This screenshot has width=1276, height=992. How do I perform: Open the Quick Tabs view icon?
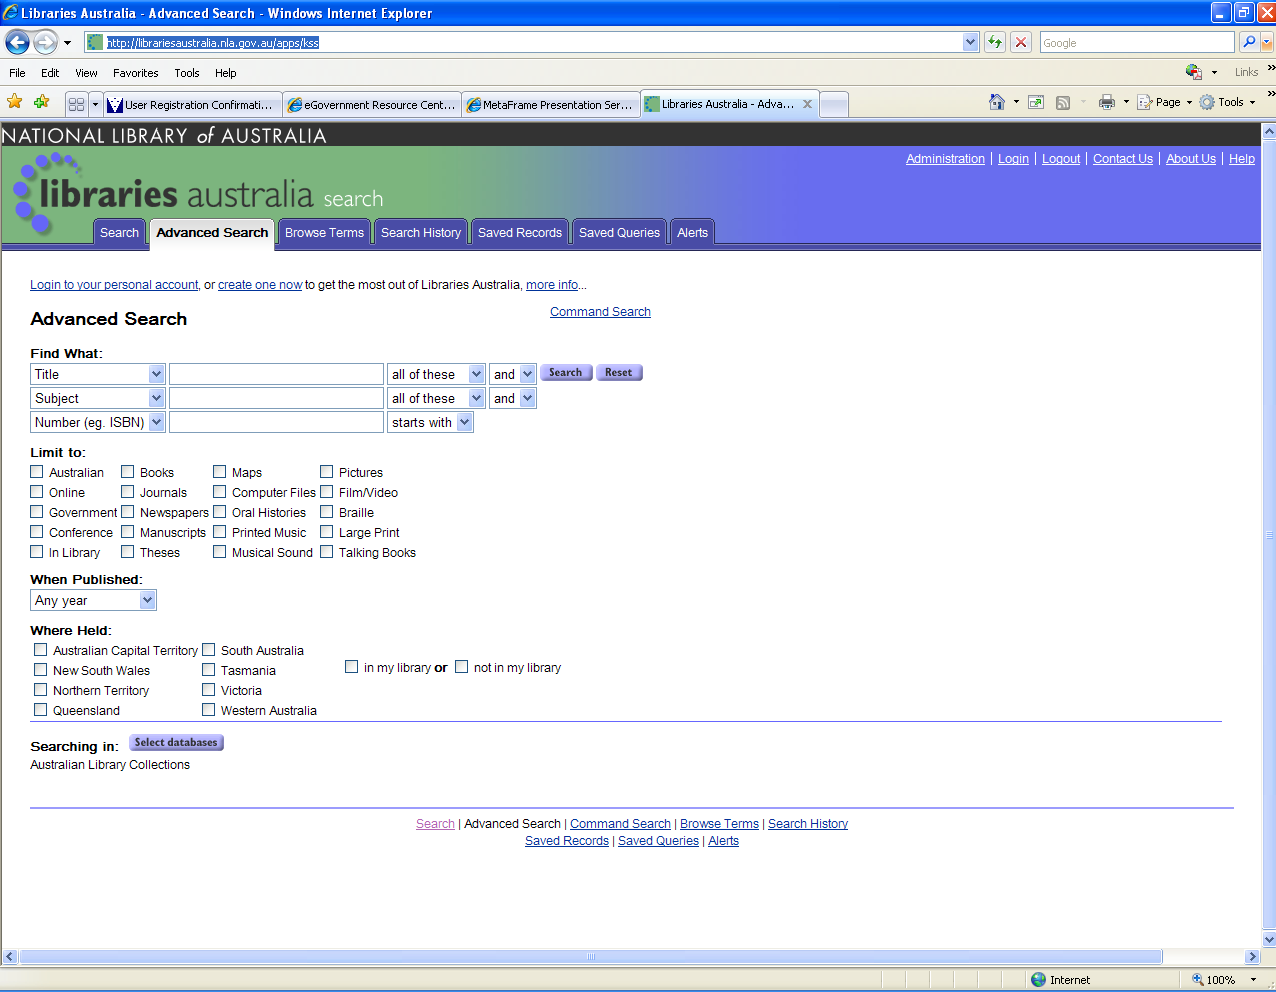coord(76,104)
